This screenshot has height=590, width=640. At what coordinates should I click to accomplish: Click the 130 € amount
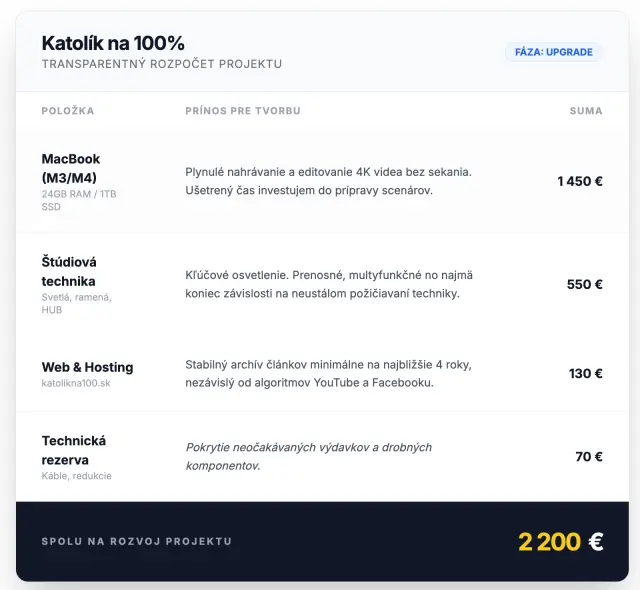tap(586, 373)
